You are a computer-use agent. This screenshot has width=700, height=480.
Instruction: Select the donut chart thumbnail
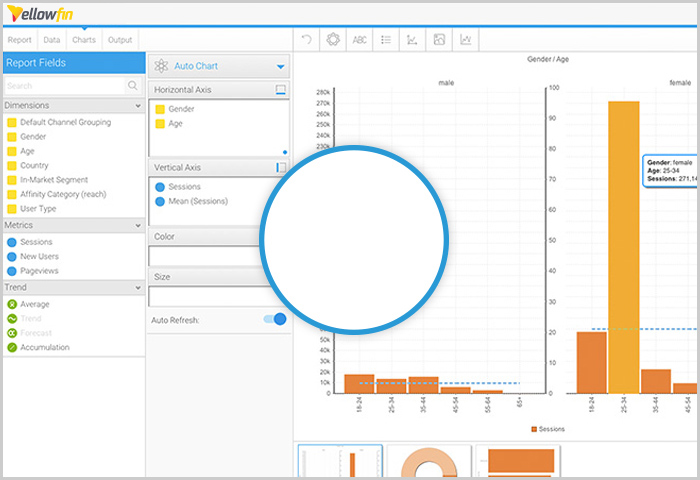(429, 463)
